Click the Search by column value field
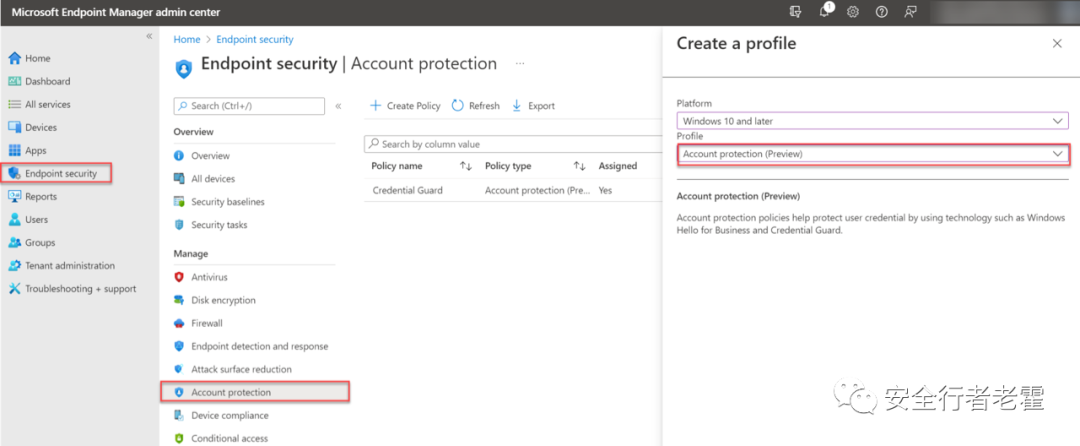This screenshot has height=446, width=1080. [513, 144]
